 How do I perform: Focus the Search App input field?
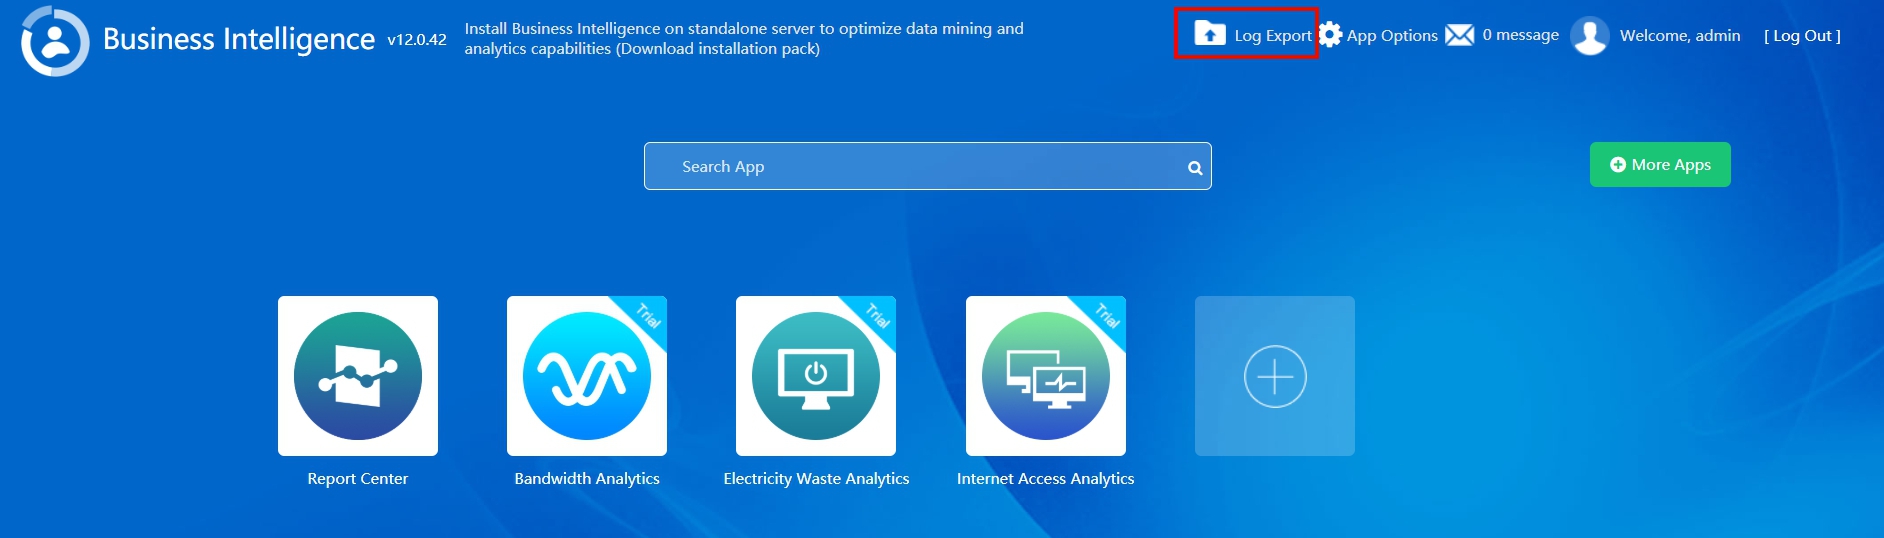pos(928,166)
